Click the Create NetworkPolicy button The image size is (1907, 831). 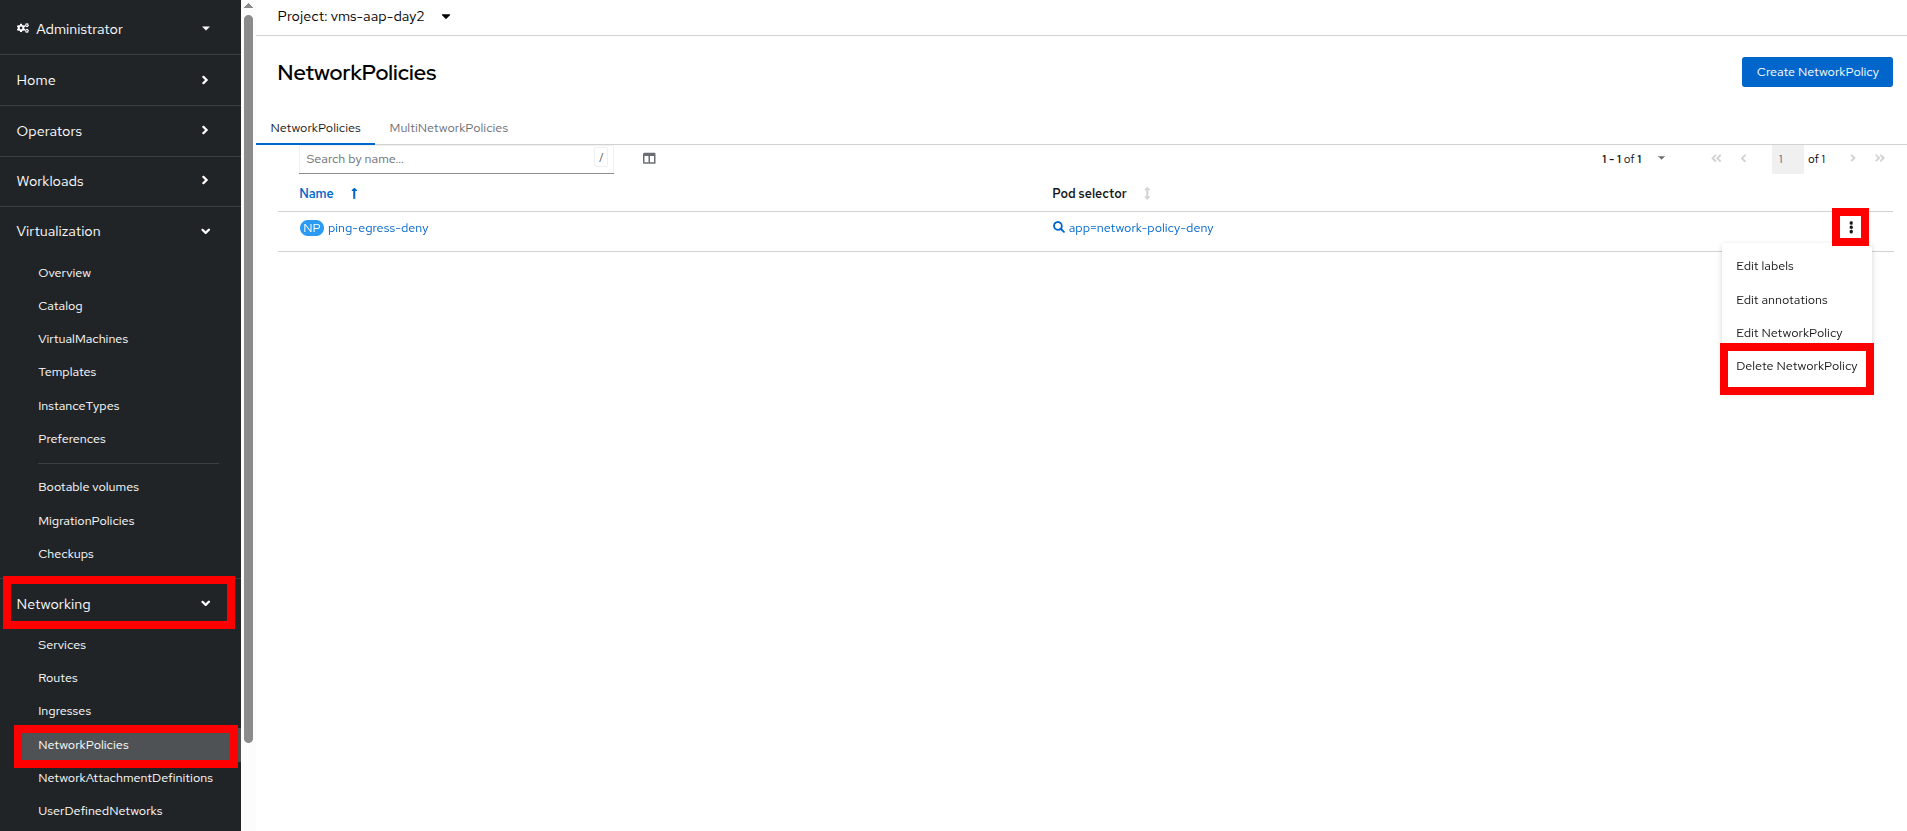pyautogui.click(x=1816, y=72)
